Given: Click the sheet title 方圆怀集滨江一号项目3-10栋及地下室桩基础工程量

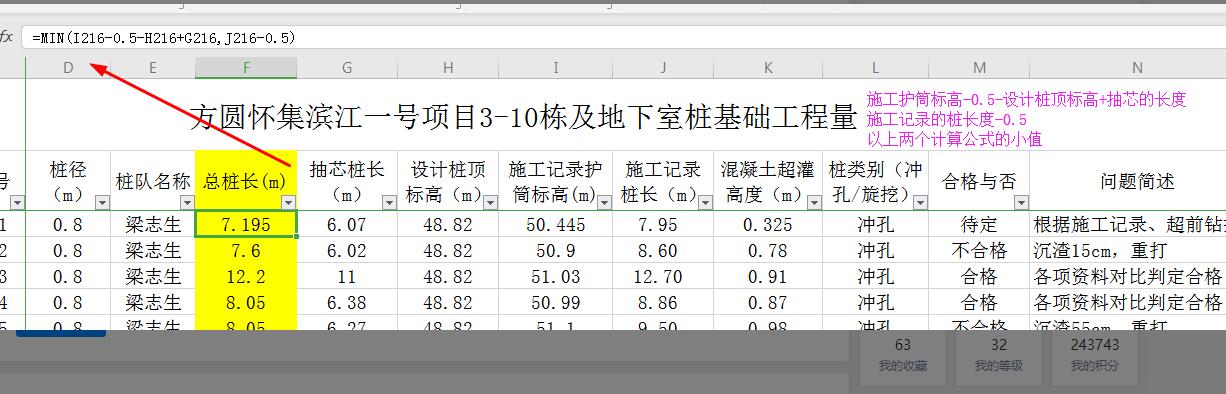Looking at the screenshot, I should (522, 118).
